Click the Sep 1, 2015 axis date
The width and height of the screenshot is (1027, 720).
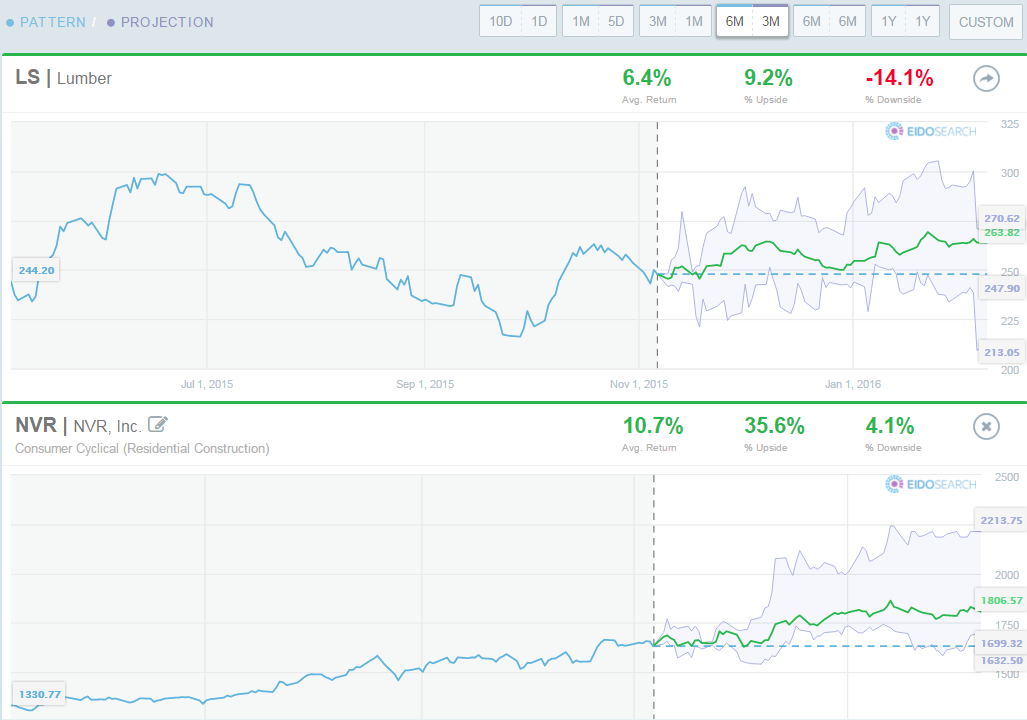pos(424,385)
